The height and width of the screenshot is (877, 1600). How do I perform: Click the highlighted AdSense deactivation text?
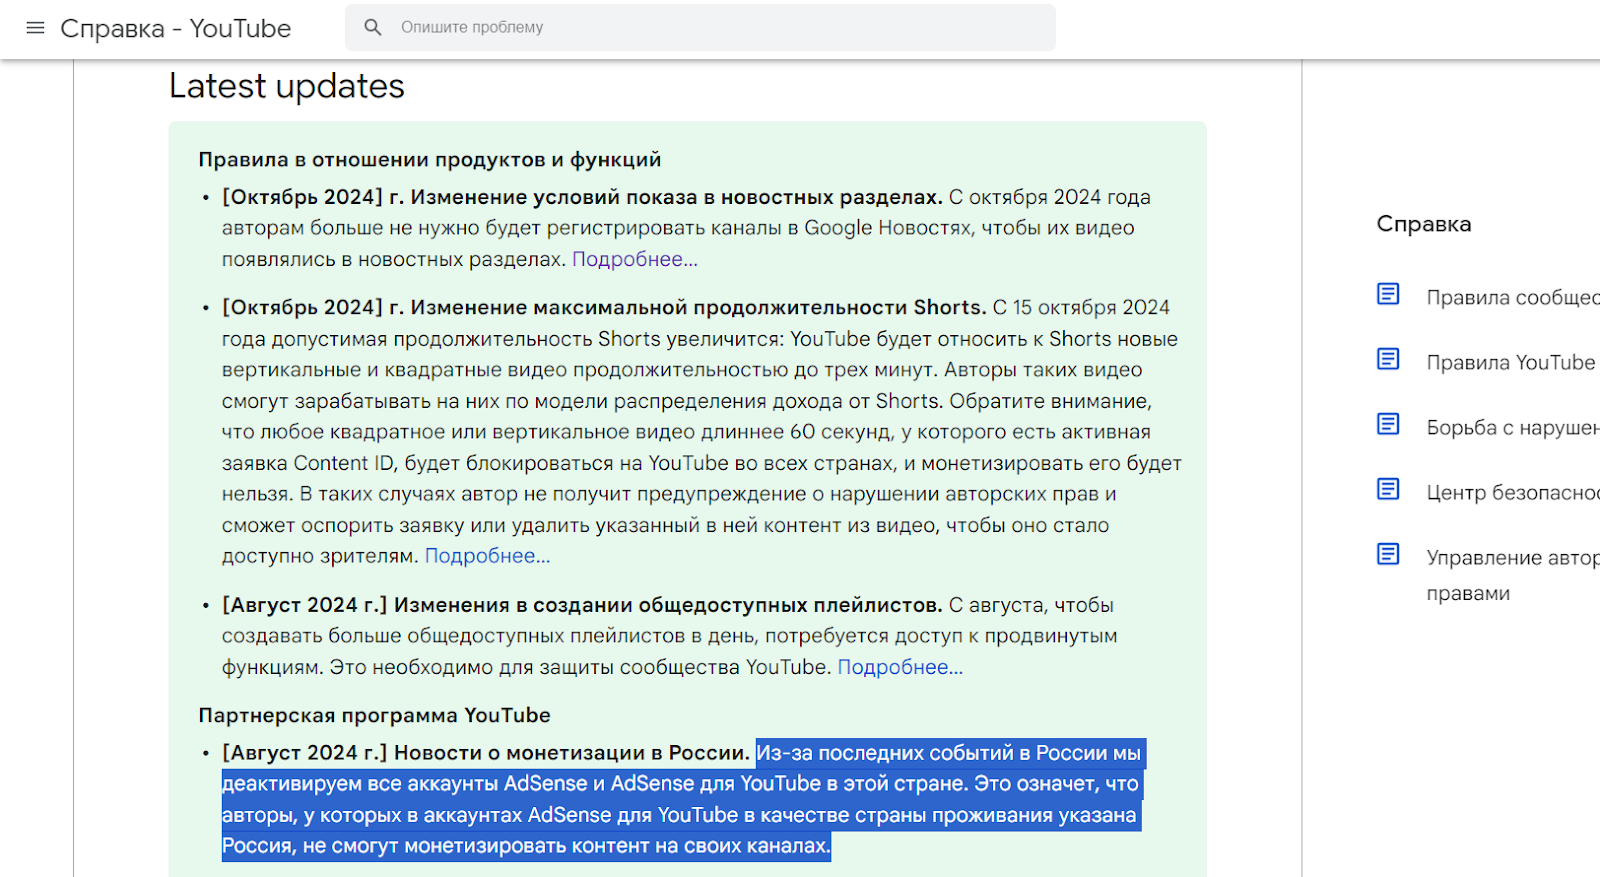click(680, 799)
